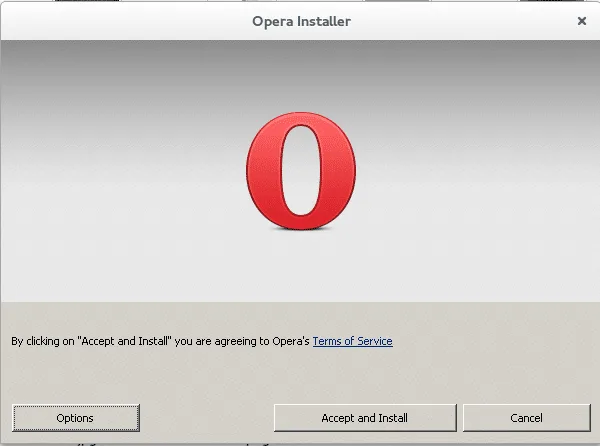Click the red Opera logo
This screenshot has height=446, width=600.
[301, 171]
